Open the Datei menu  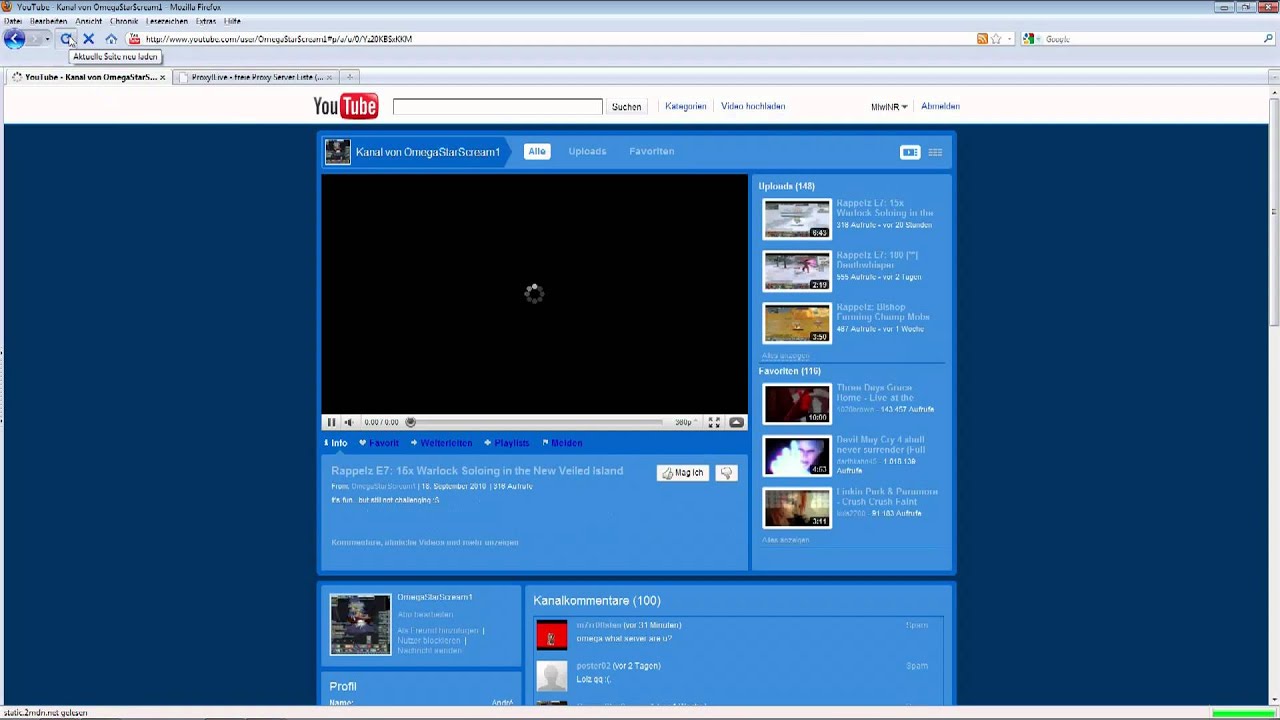tap(13, 21)
